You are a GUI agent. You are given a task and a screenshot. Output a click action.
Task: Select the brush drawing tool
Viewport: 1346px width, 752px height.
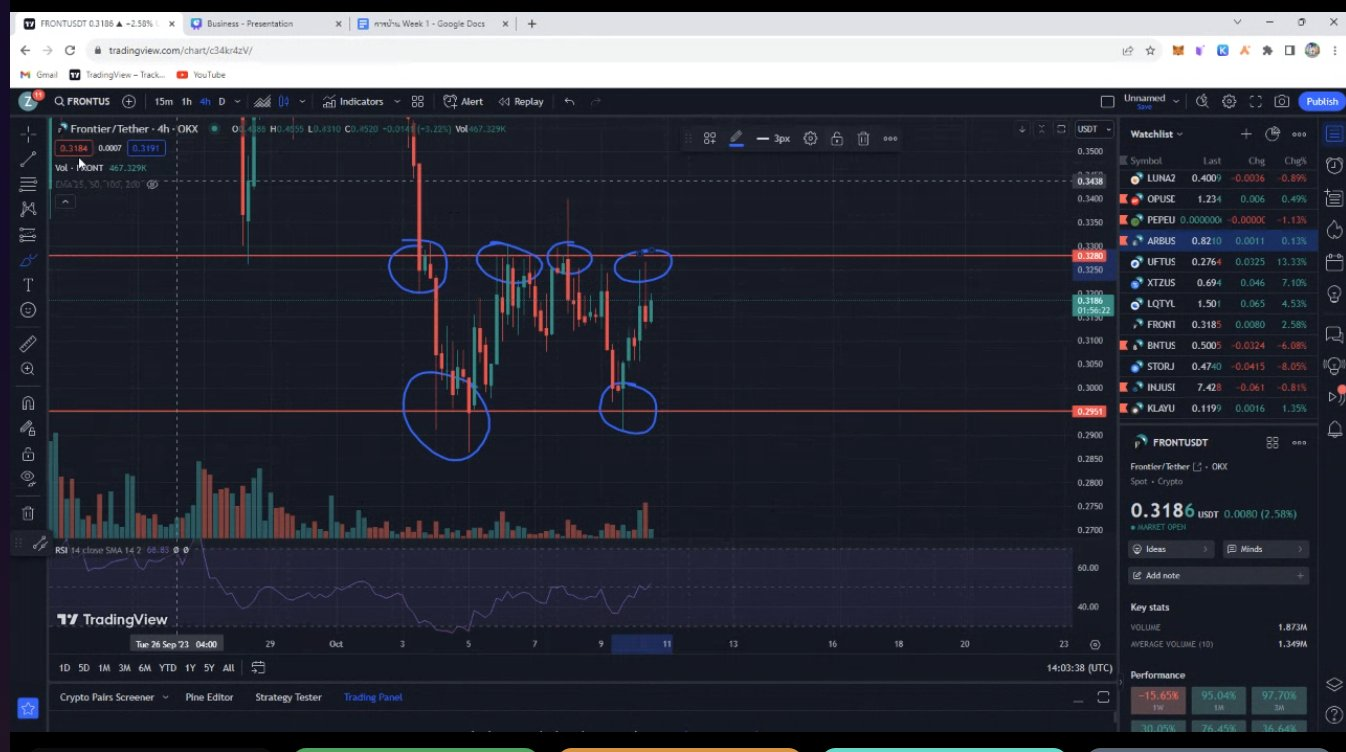coord(28,260)
